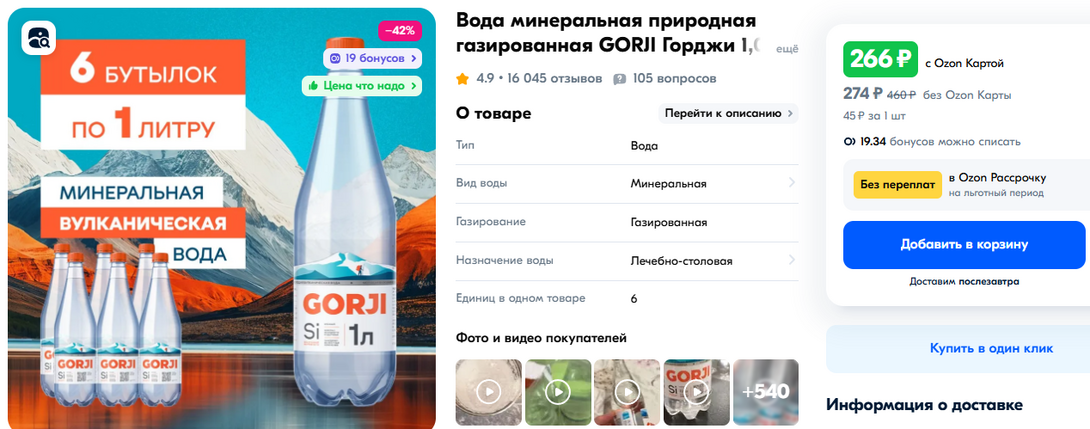Open the +540 more customer photos tile
This screenshot has height=429, width=1090.
(x=765, y=392)
